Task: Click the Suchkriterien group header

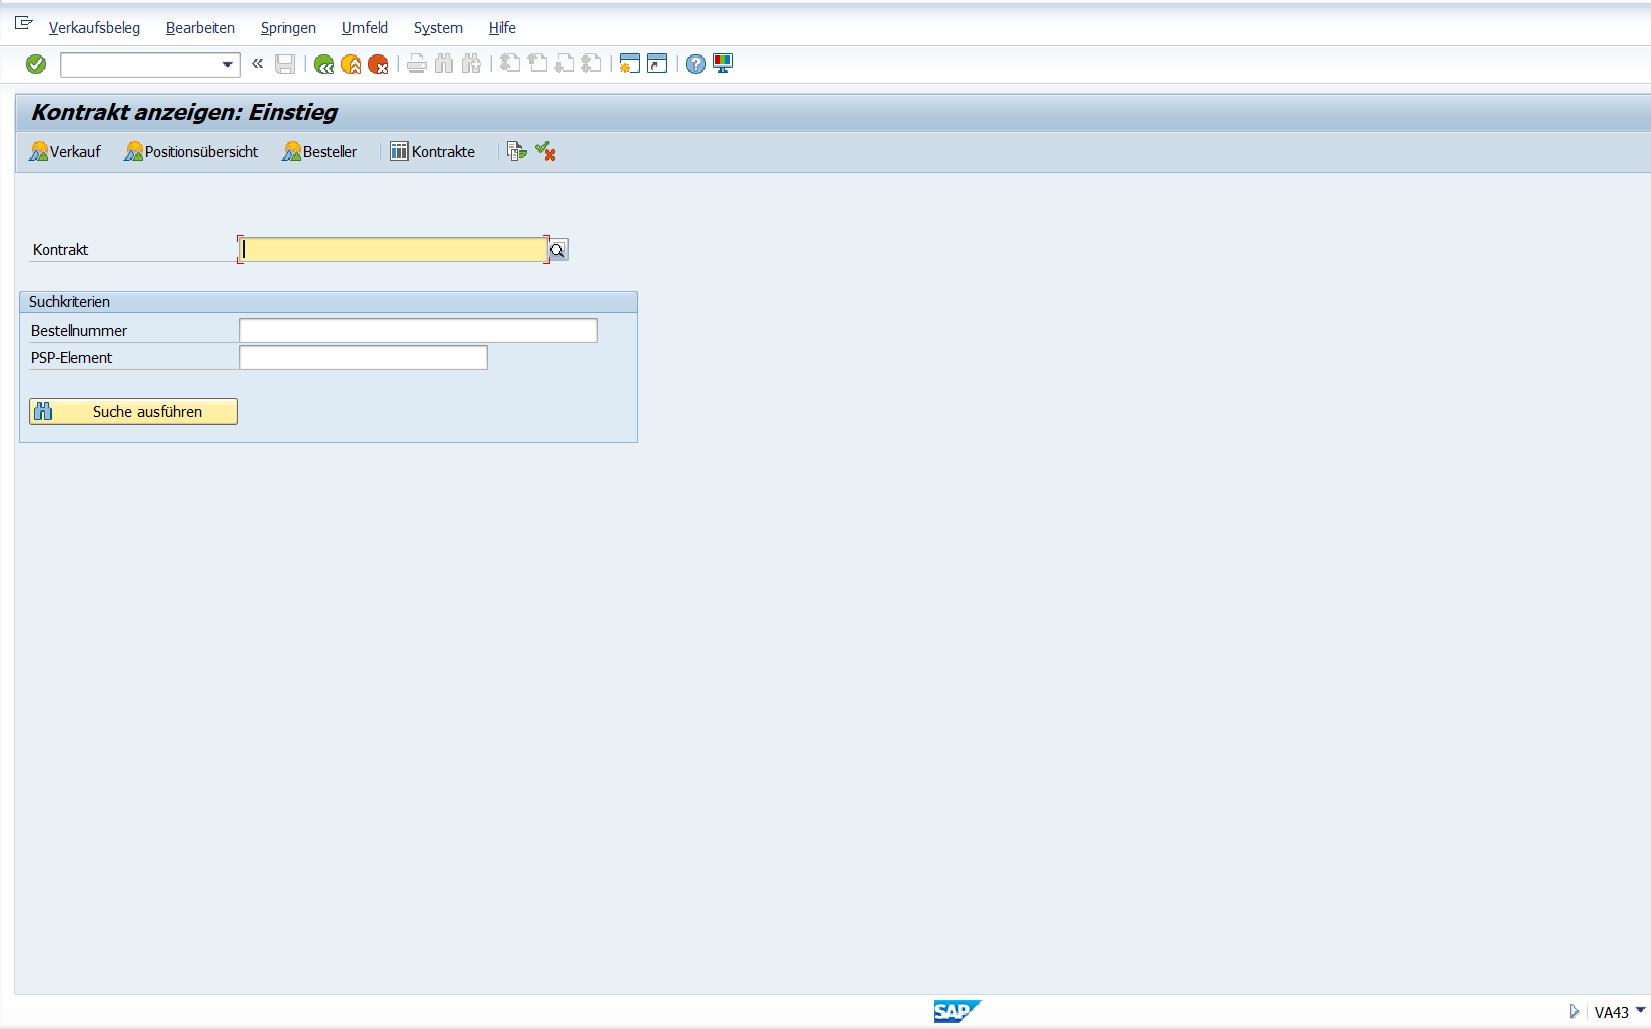Action: pos(328,302)
